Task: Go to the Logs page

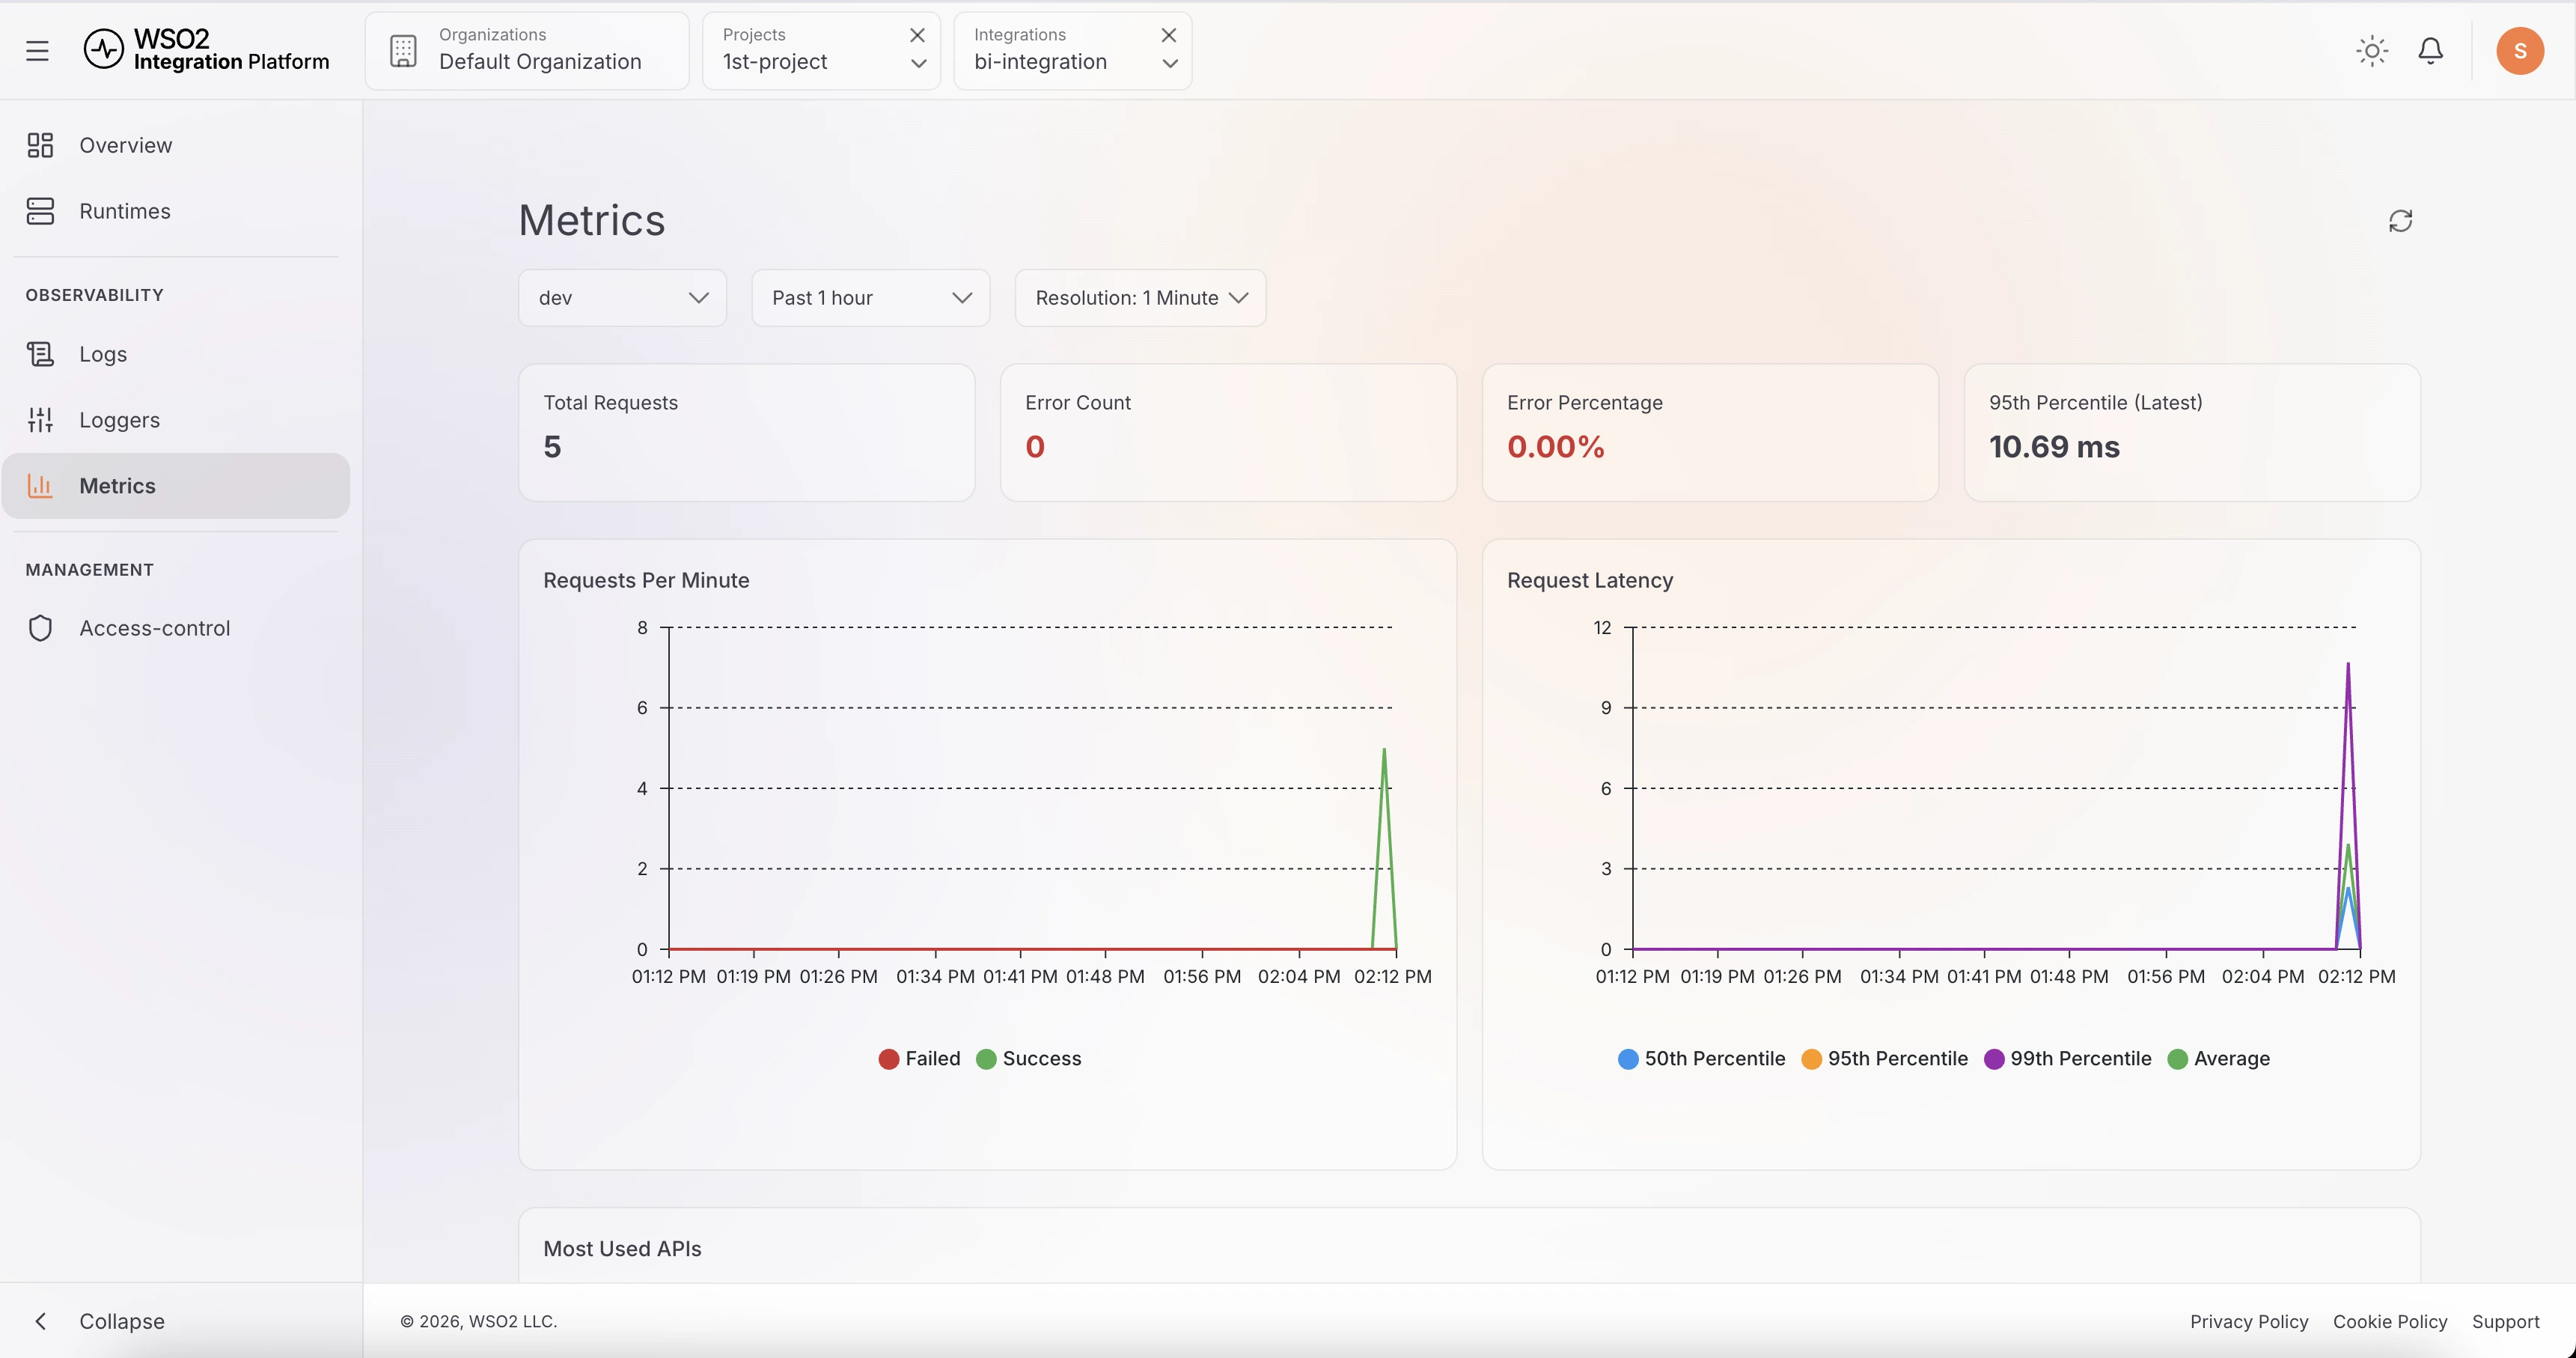Action: (102, 354)
